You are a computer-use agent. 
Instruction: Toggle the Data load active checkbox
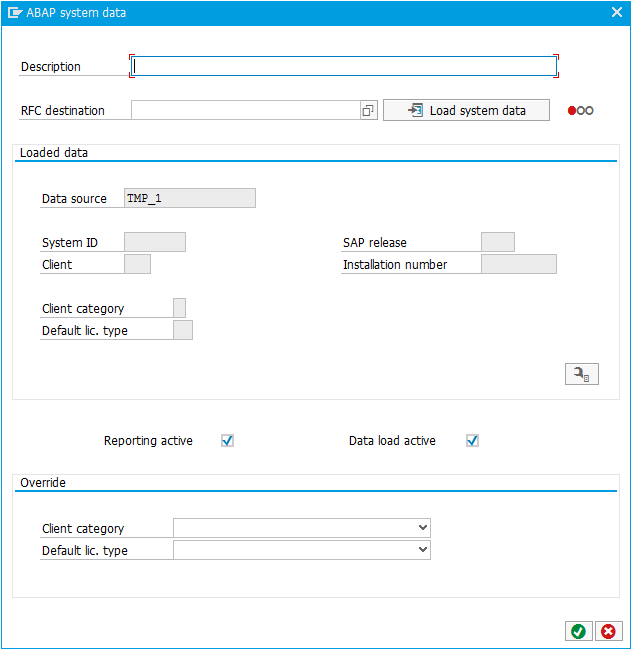(x=472, y=440)
